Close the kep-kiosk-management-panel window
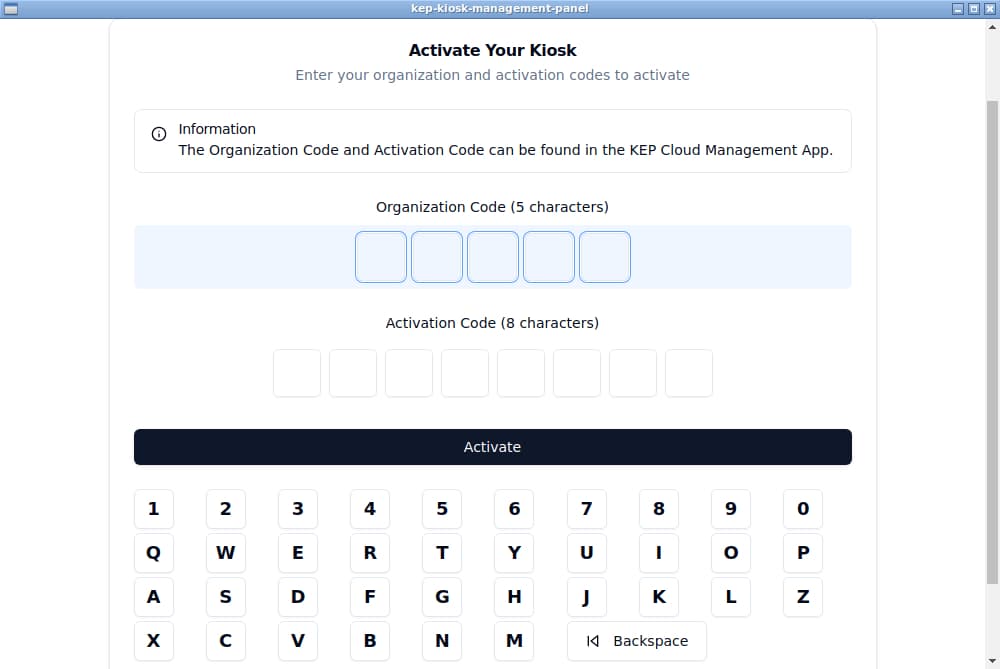Screen dimensions: 1000x669 [990, 9]
